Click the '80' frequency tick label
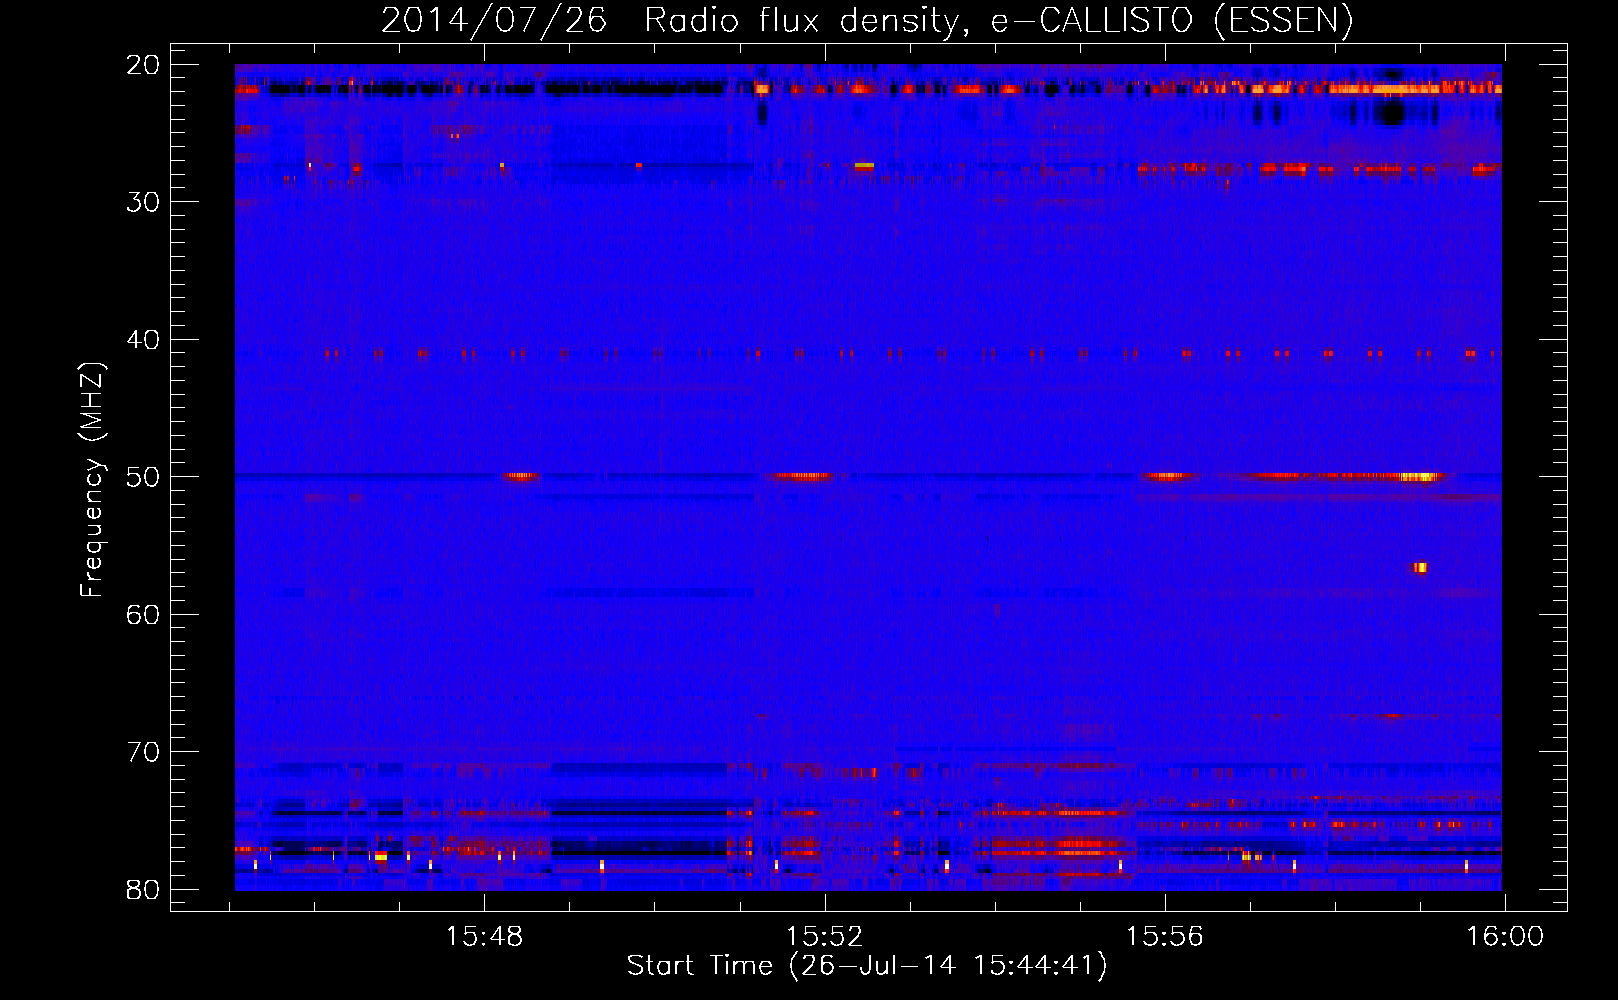The image size is (1618, 1000). (x=143, y=890)
